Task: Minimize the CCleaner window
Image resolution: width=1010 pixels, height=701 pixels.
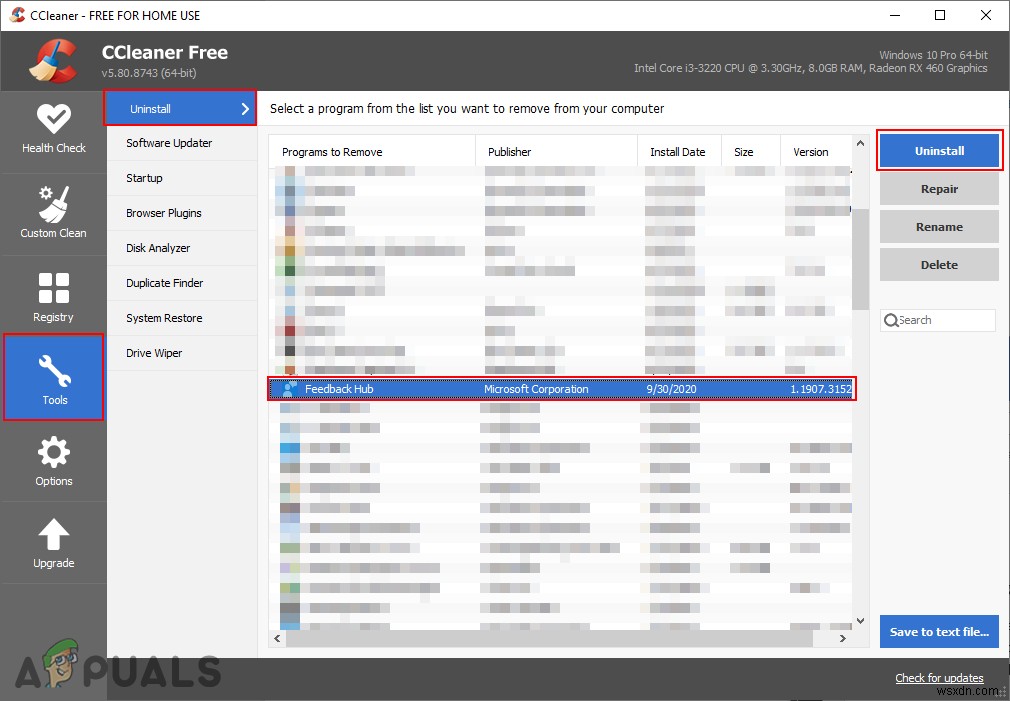Action: [x=895, y=15]
